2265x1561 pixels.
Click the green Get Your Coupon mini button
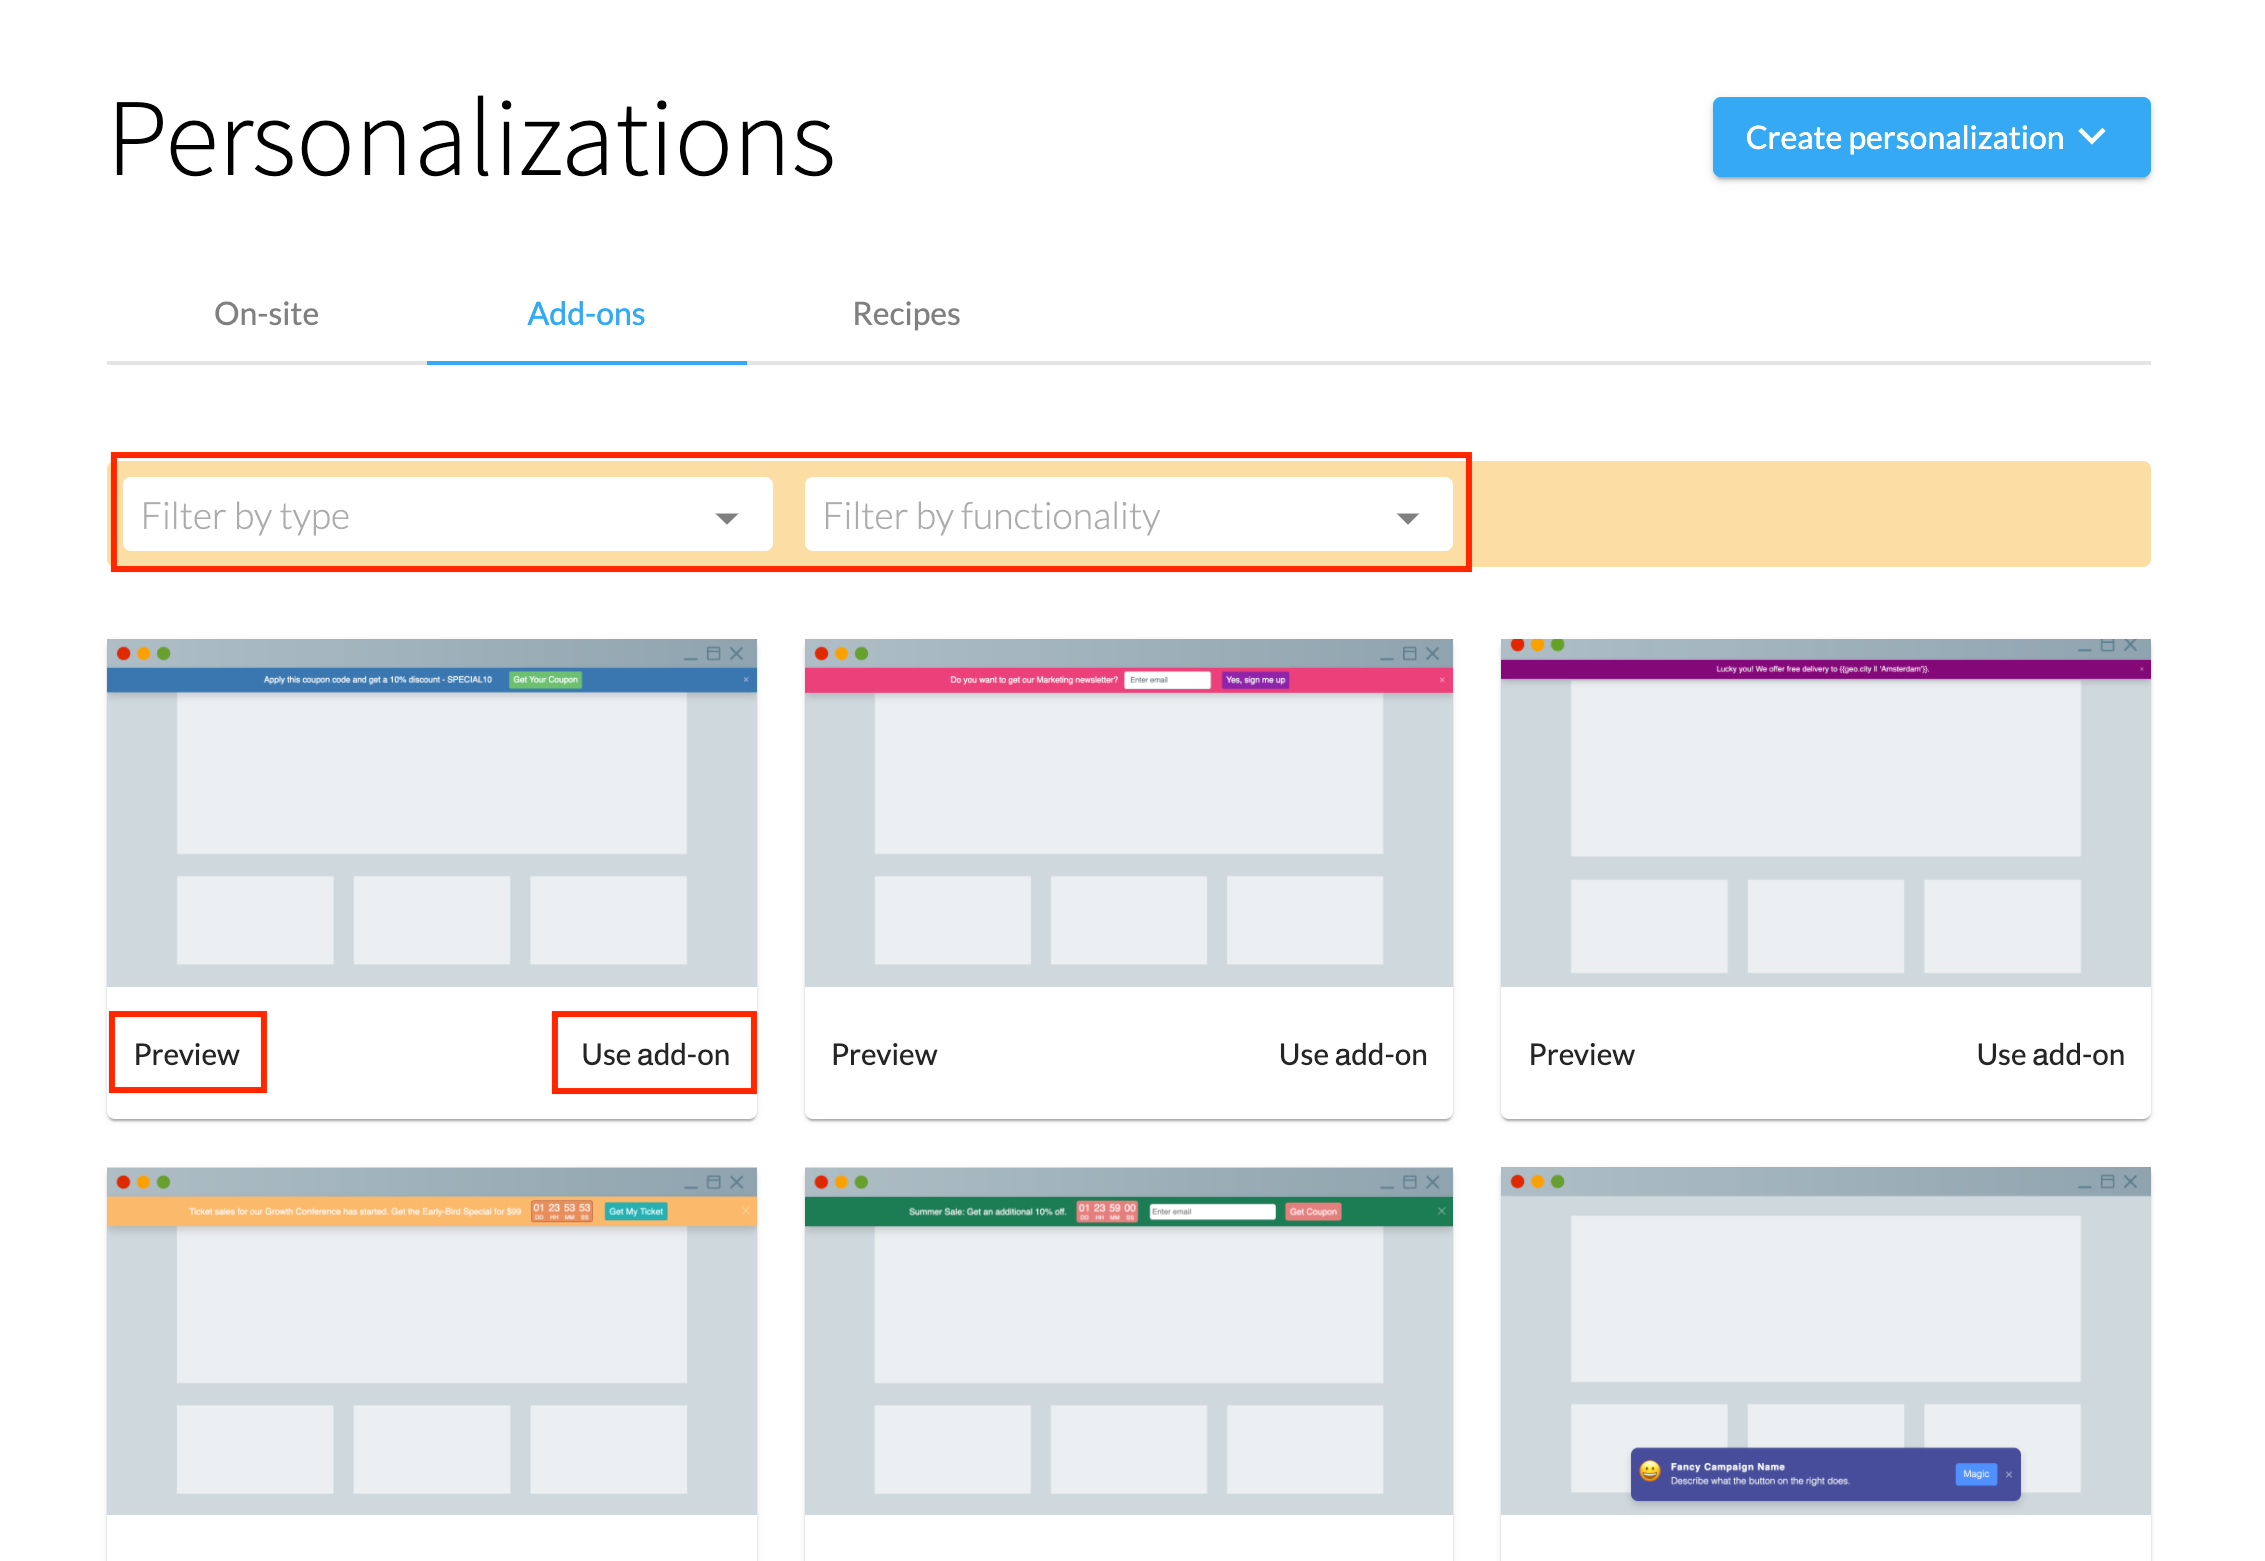coord(545,680)
